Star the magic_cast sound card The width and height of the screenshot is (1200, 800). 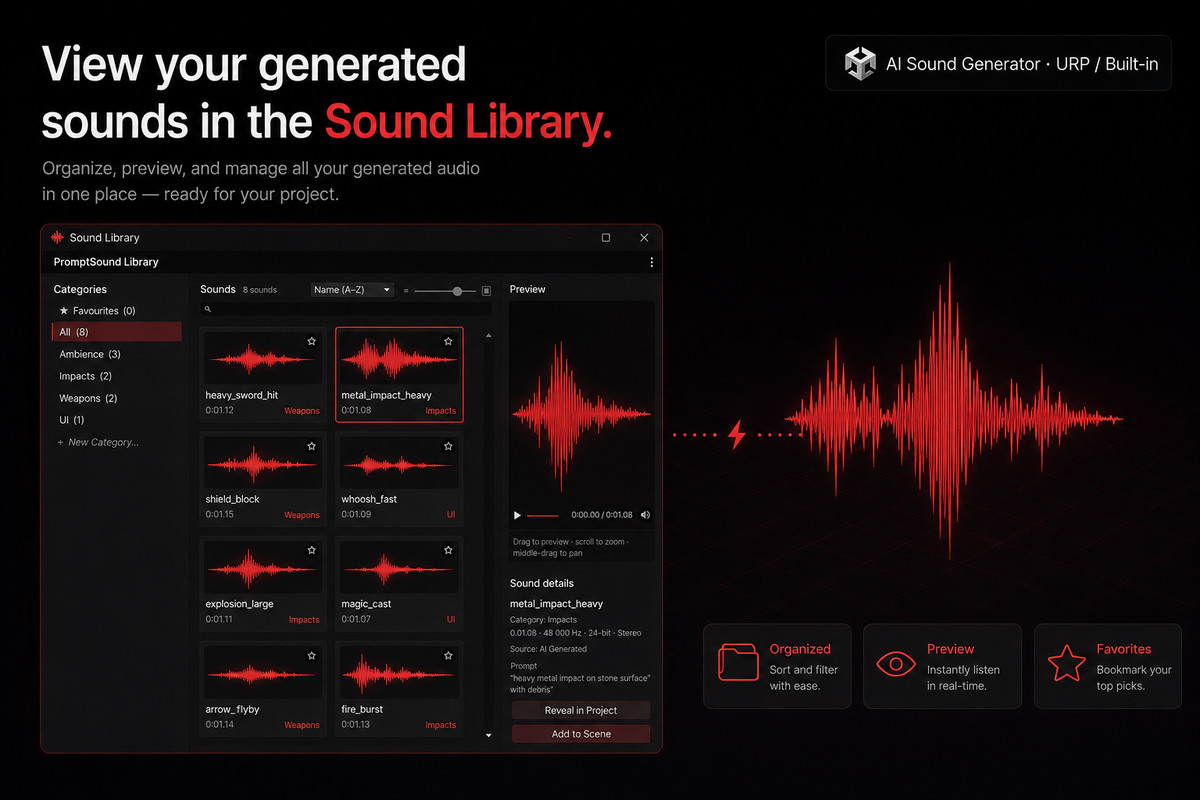coord(448,550)
